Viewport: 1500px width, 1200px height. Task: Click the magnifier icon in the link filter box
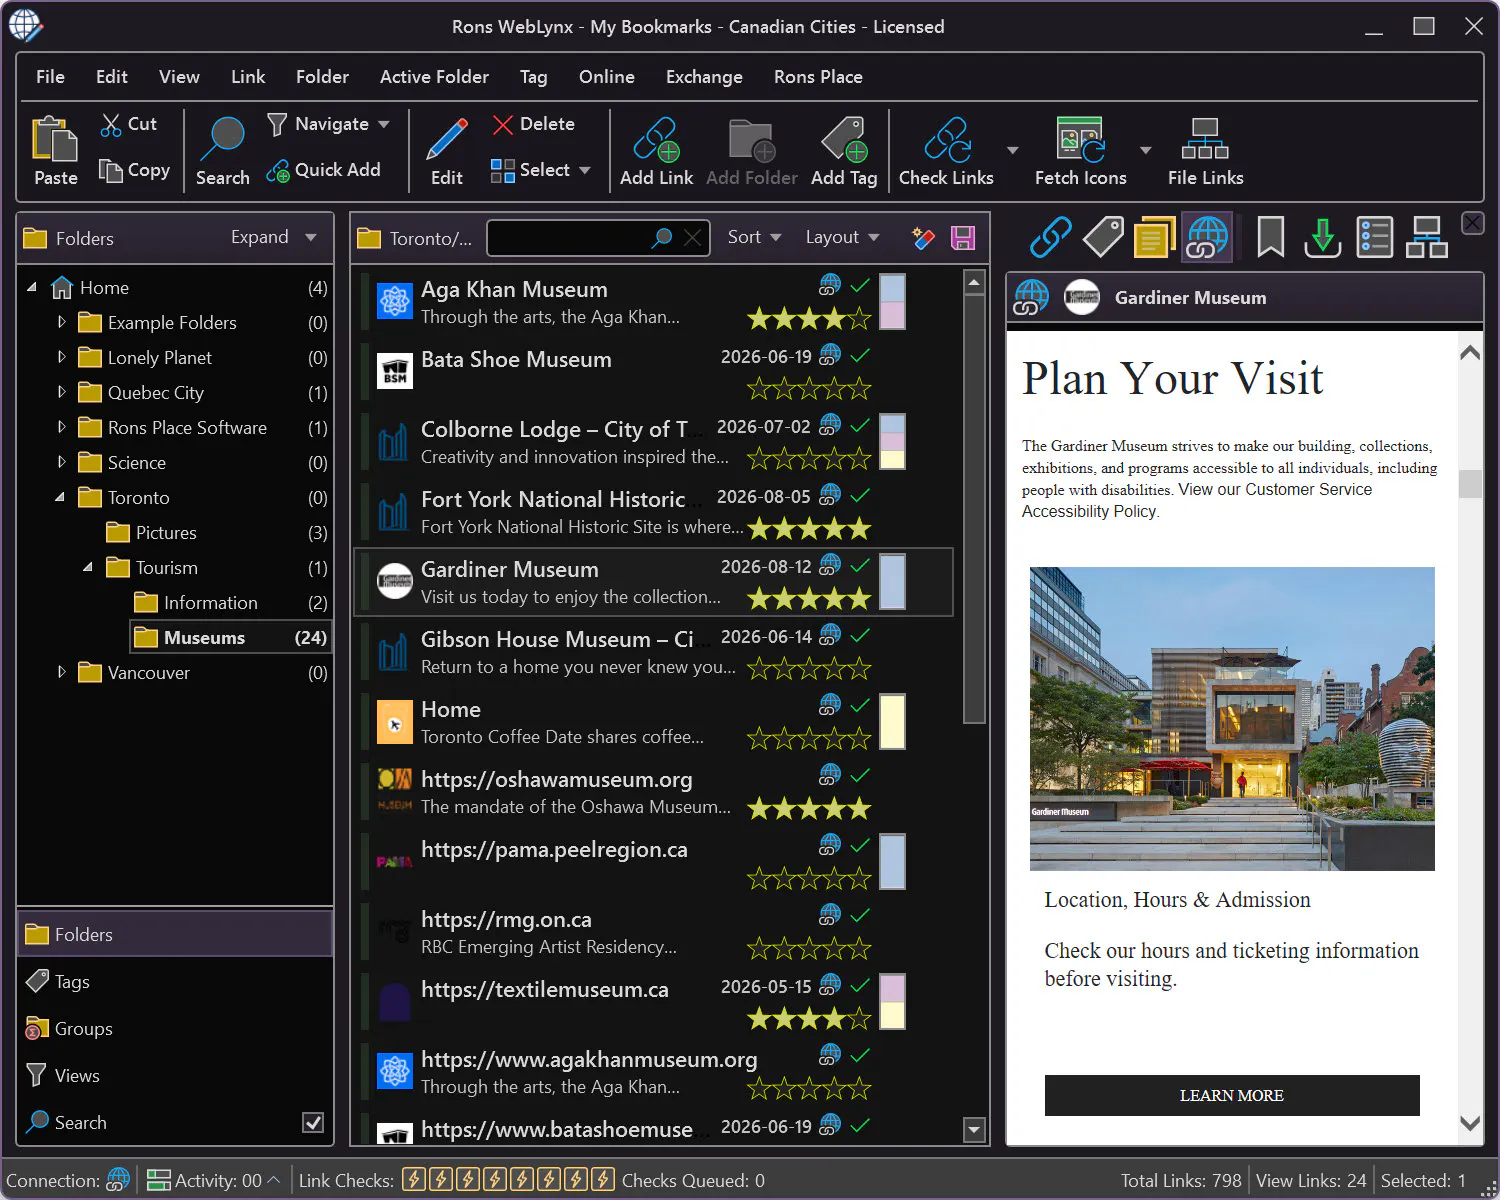tap(662, 238)
